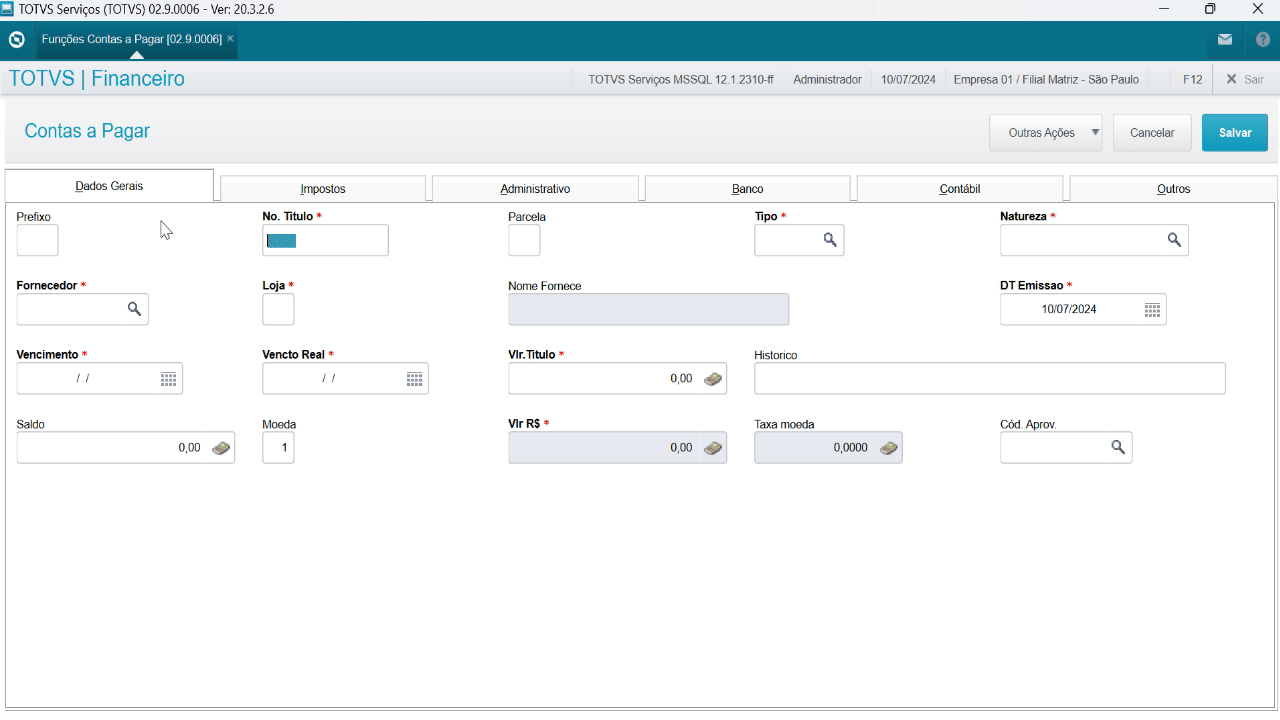Image resolution: width=1280 pixels, height=720 pixels.
Task: Click the Contas a Pagar heading
Action: pos(87,131)
